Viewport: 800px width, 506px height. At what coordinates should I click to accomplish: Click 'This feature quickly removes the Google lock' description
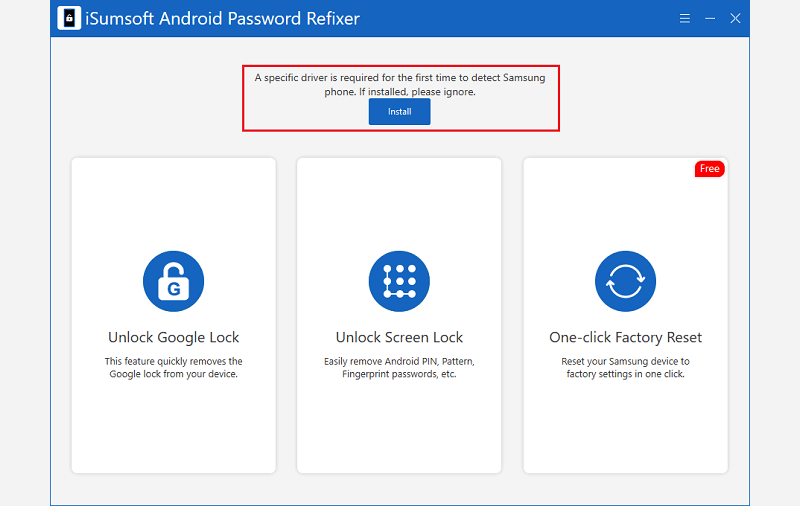coord(173,367)
